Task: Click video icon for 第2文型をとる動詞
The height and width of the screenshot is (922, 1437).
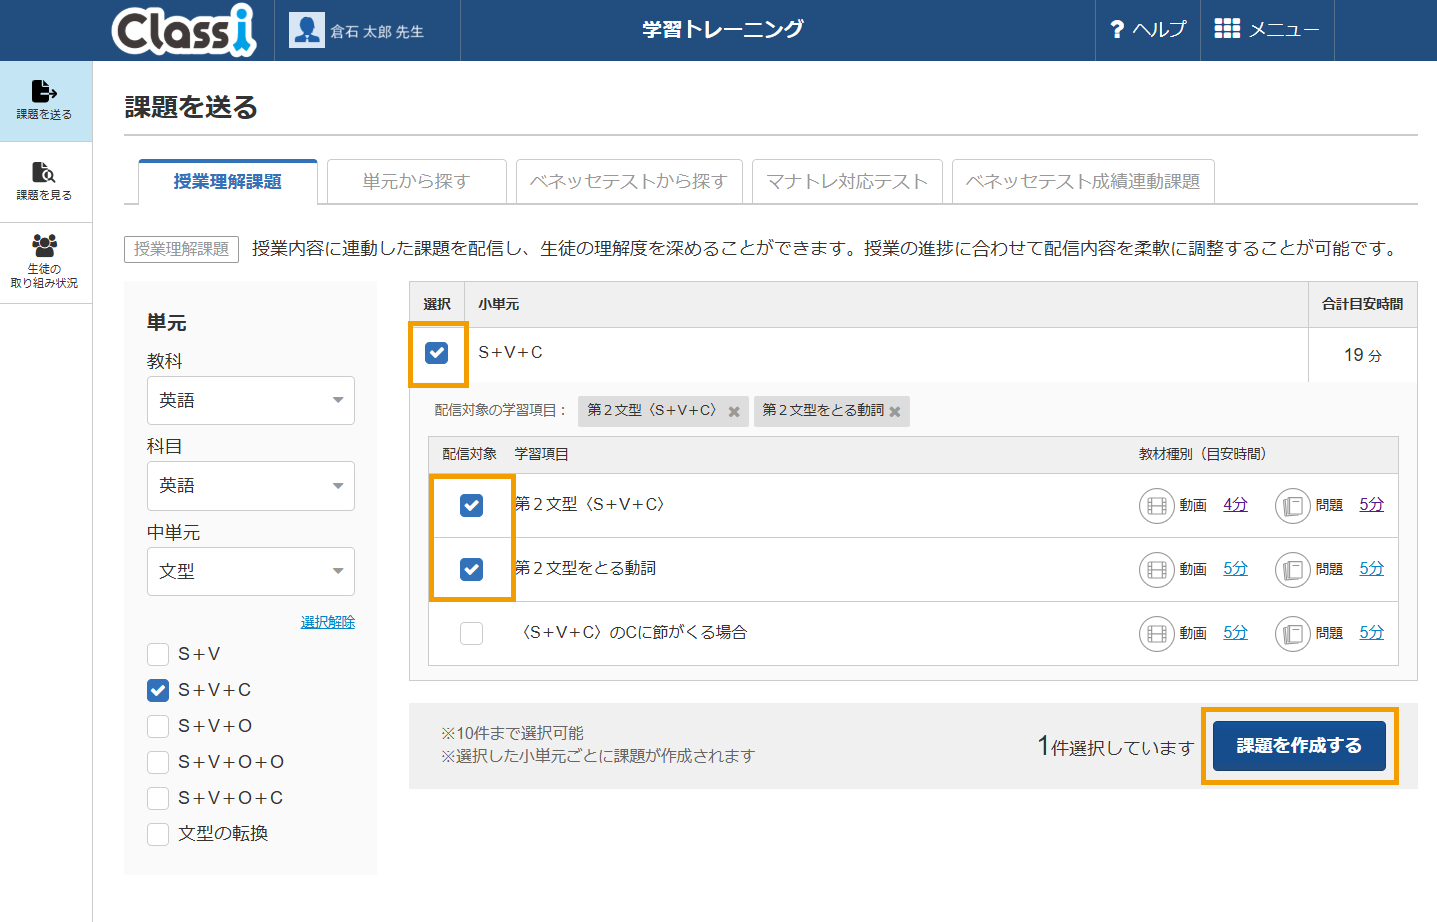Action: (1157, 570)
